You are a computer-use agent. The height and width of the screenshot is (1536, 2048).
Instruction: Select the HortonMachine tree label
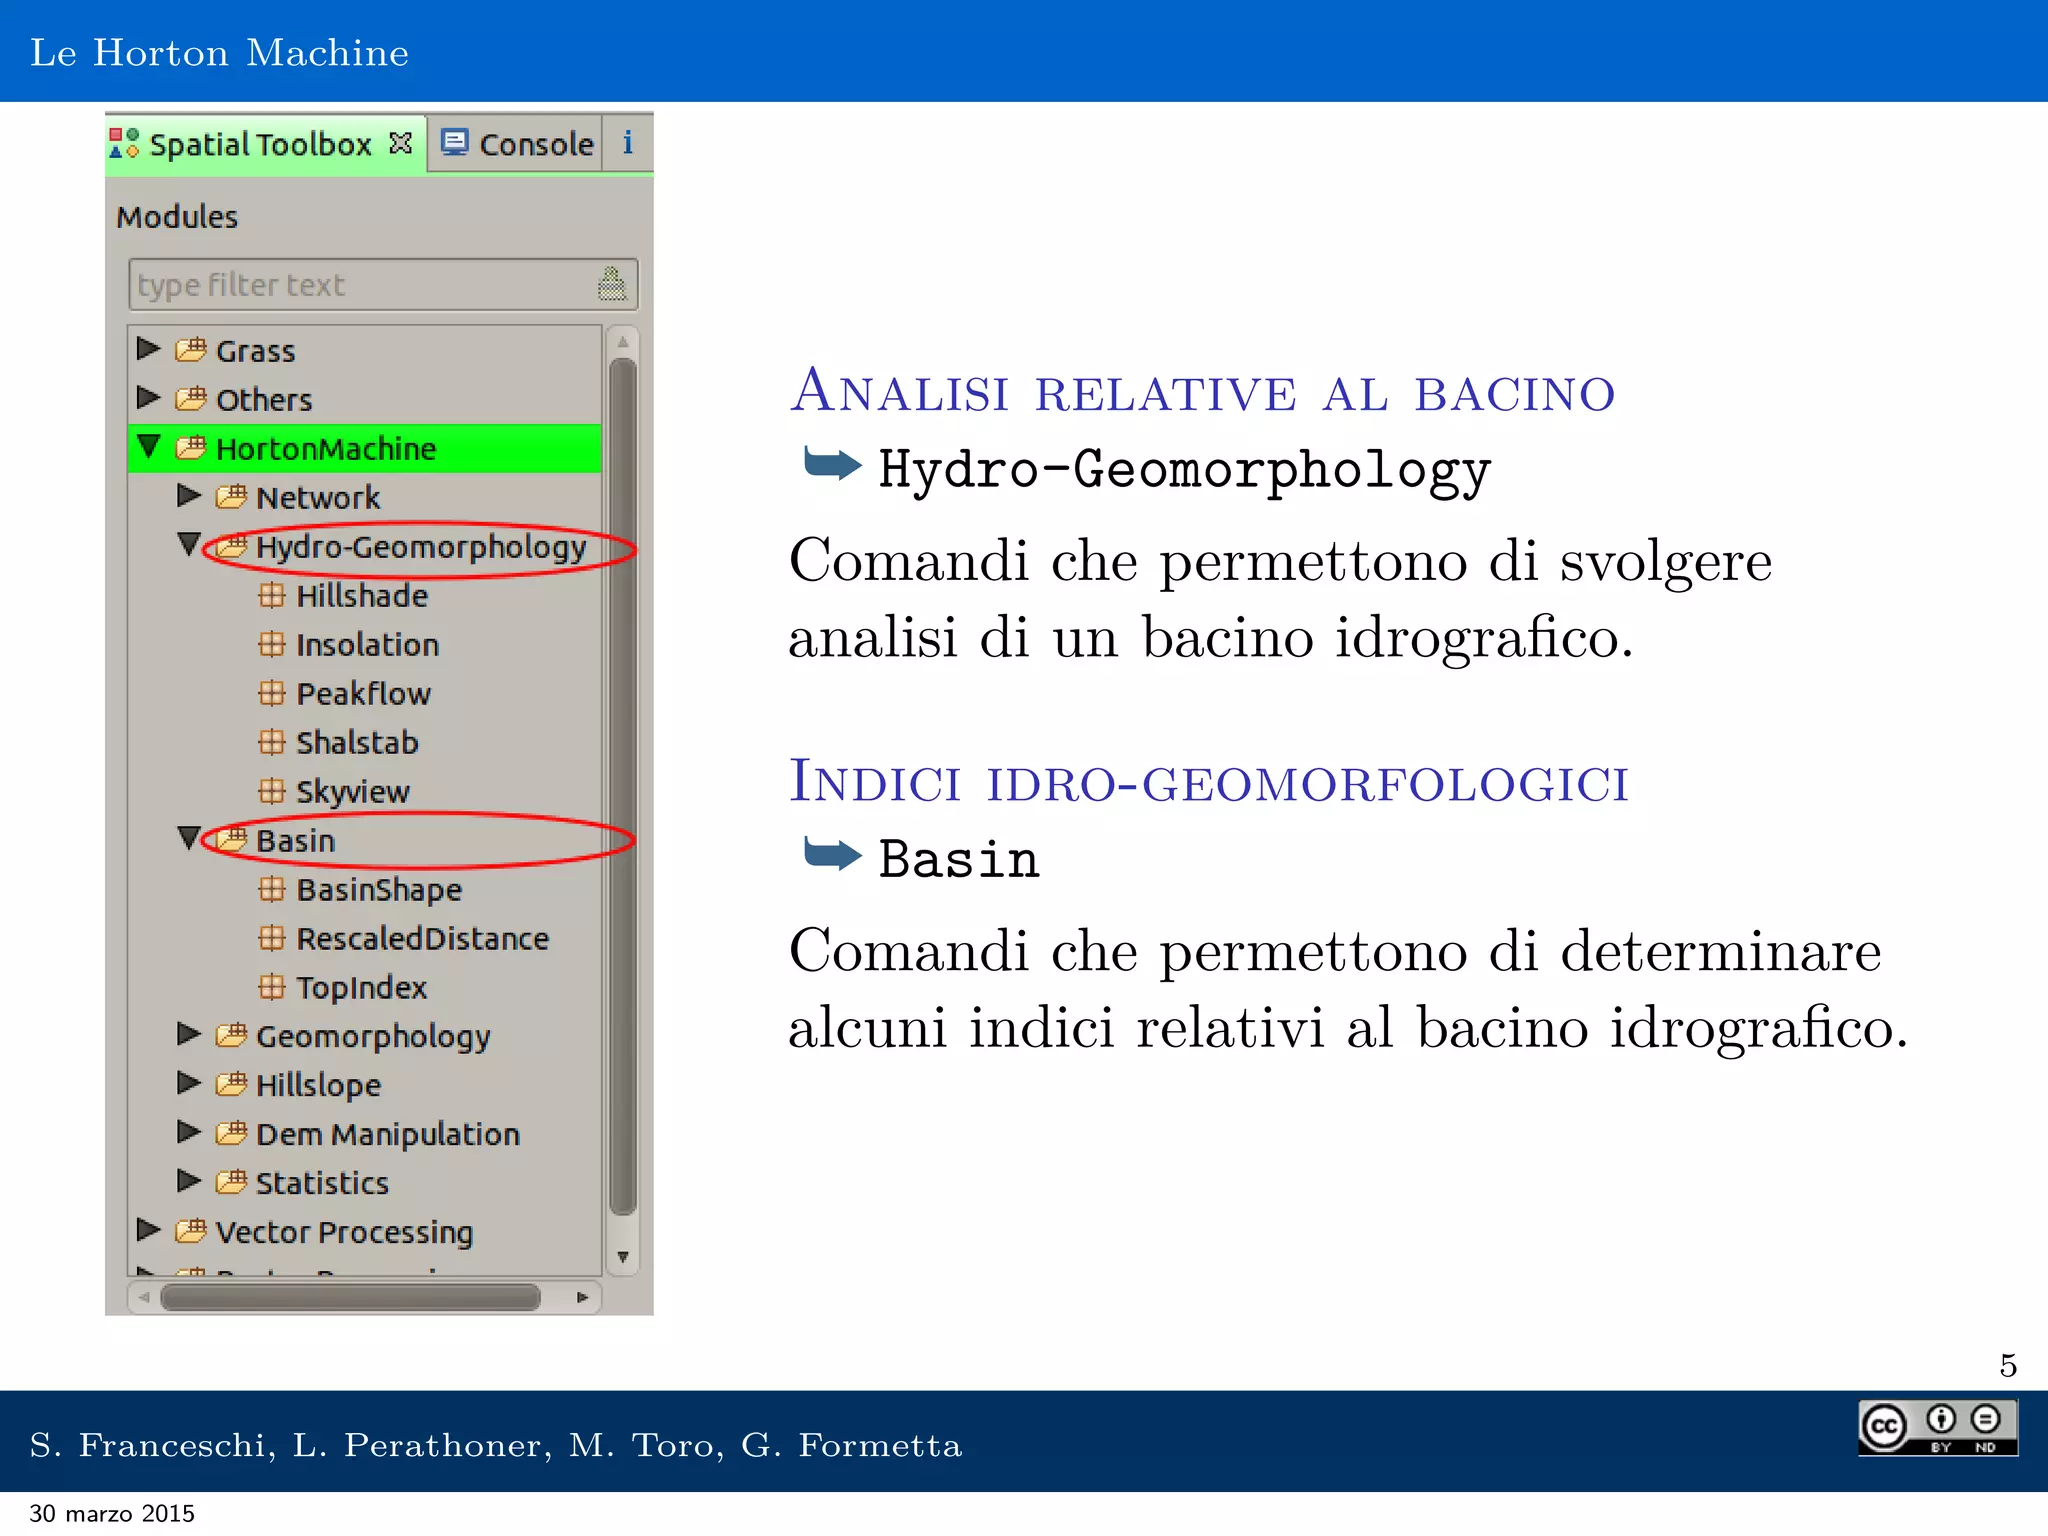click(326, 449)
